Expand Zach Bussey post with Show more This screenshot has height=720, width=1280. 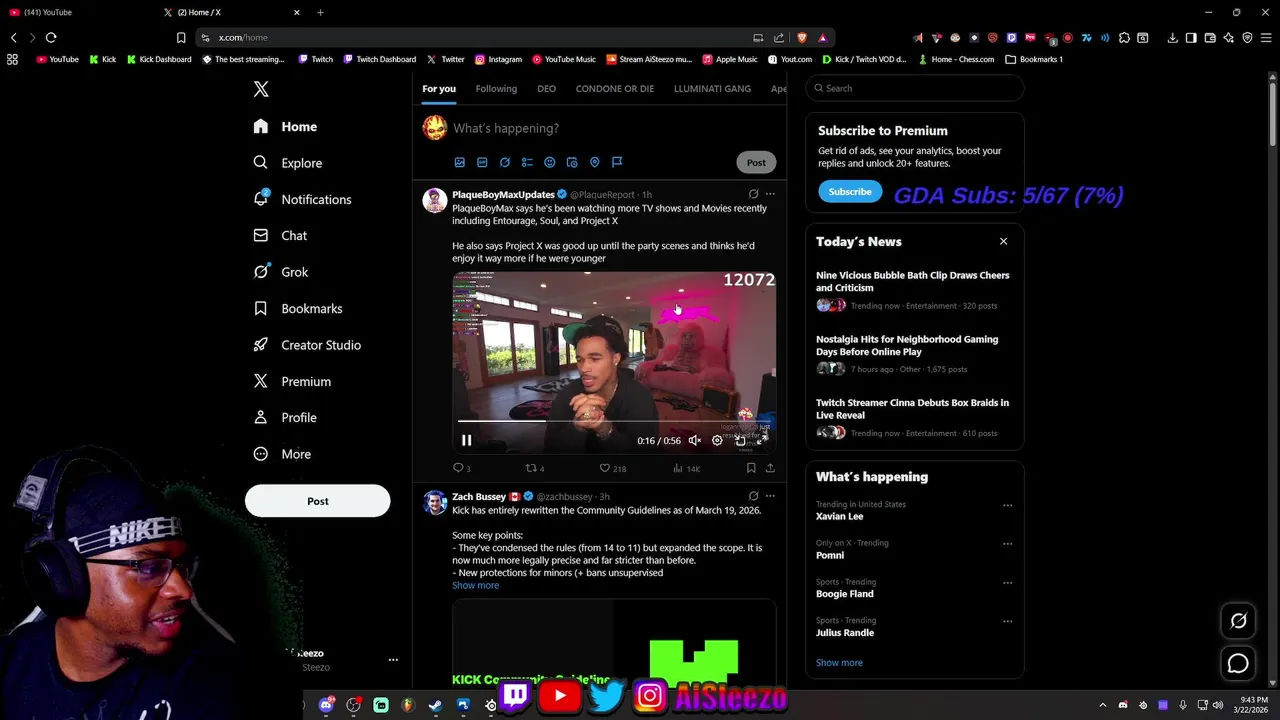click(475, 585)
